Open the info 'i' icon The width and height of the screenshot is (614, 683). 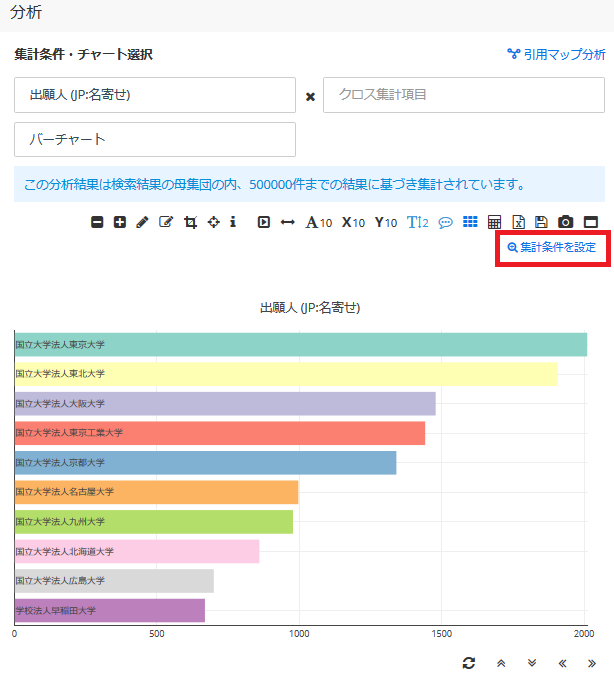point(233,222)
